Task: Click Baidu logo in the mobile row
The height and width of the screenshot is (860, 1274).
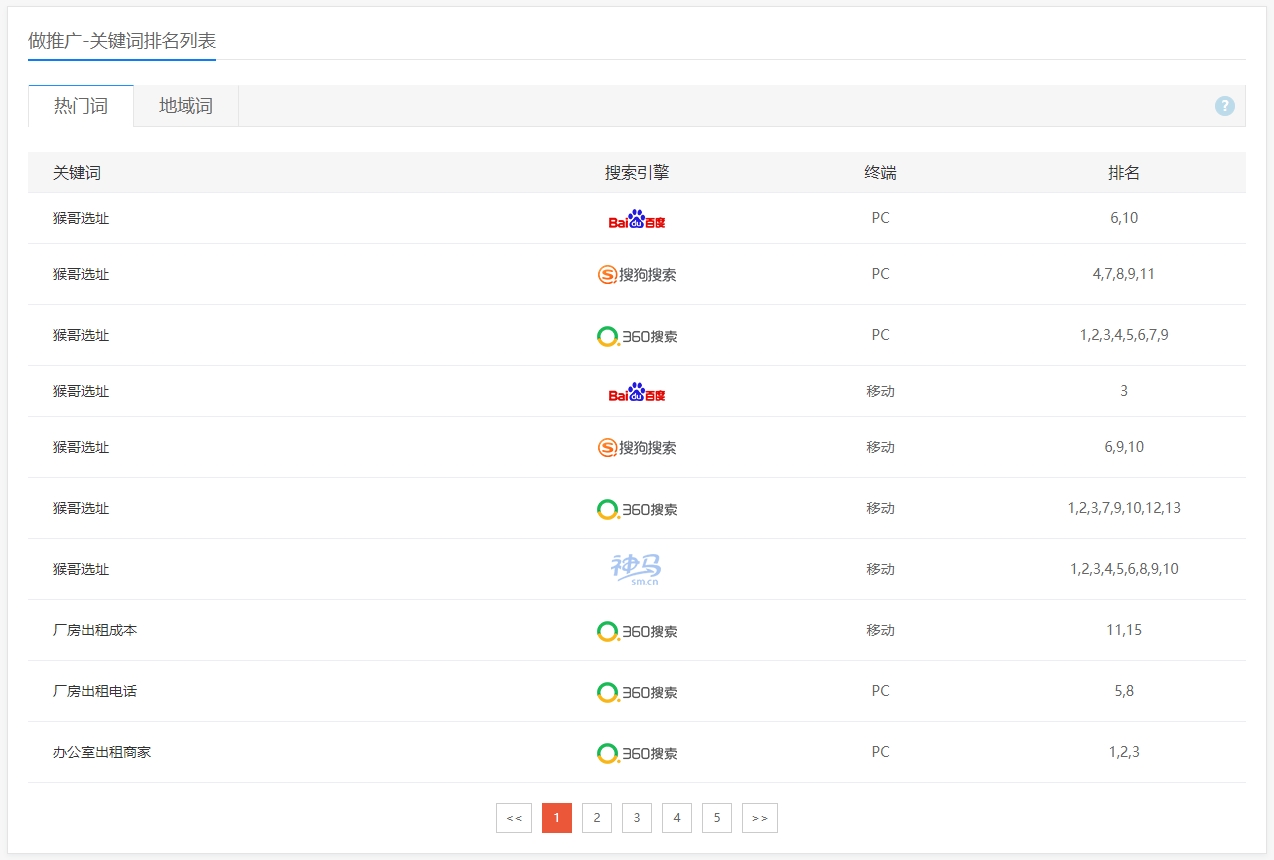Action: [x=637, y=392]
